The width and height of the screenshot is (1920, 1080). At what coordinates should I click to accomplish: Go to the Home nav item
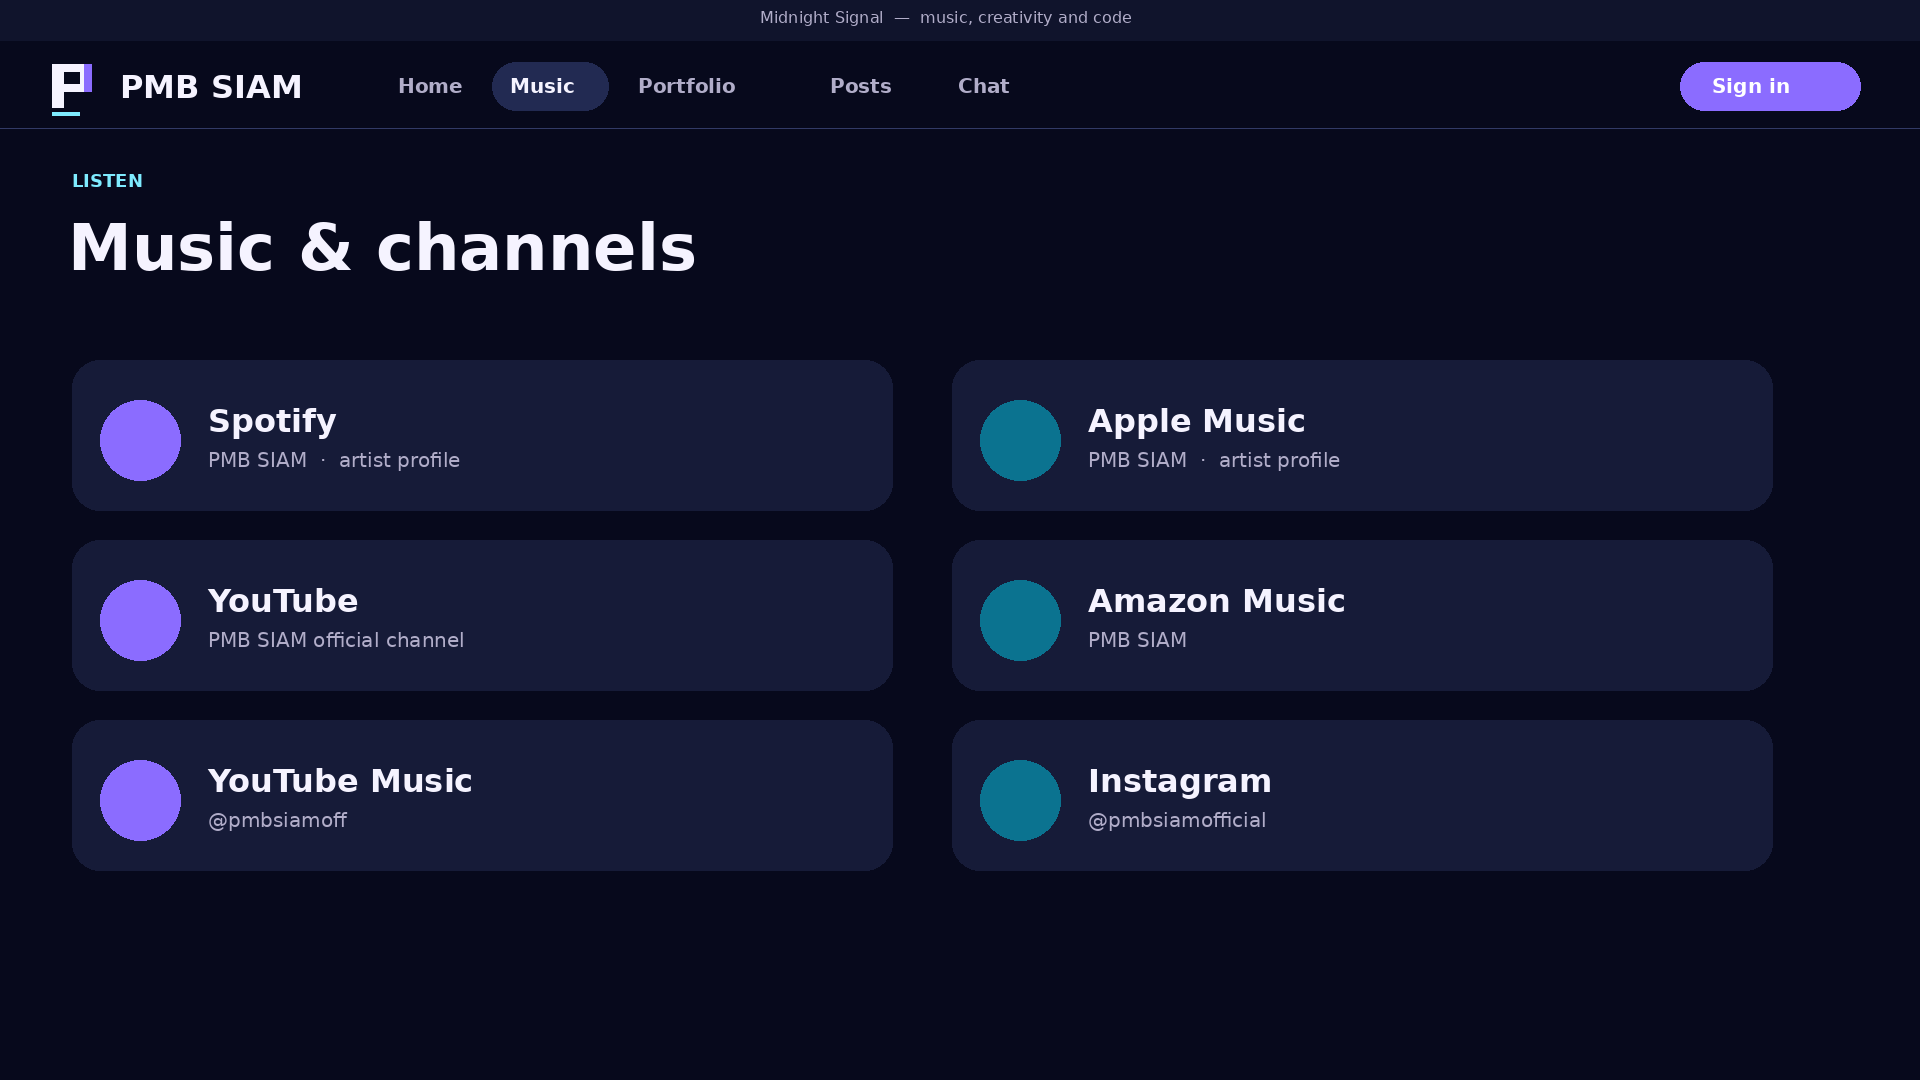pos(430,86)
